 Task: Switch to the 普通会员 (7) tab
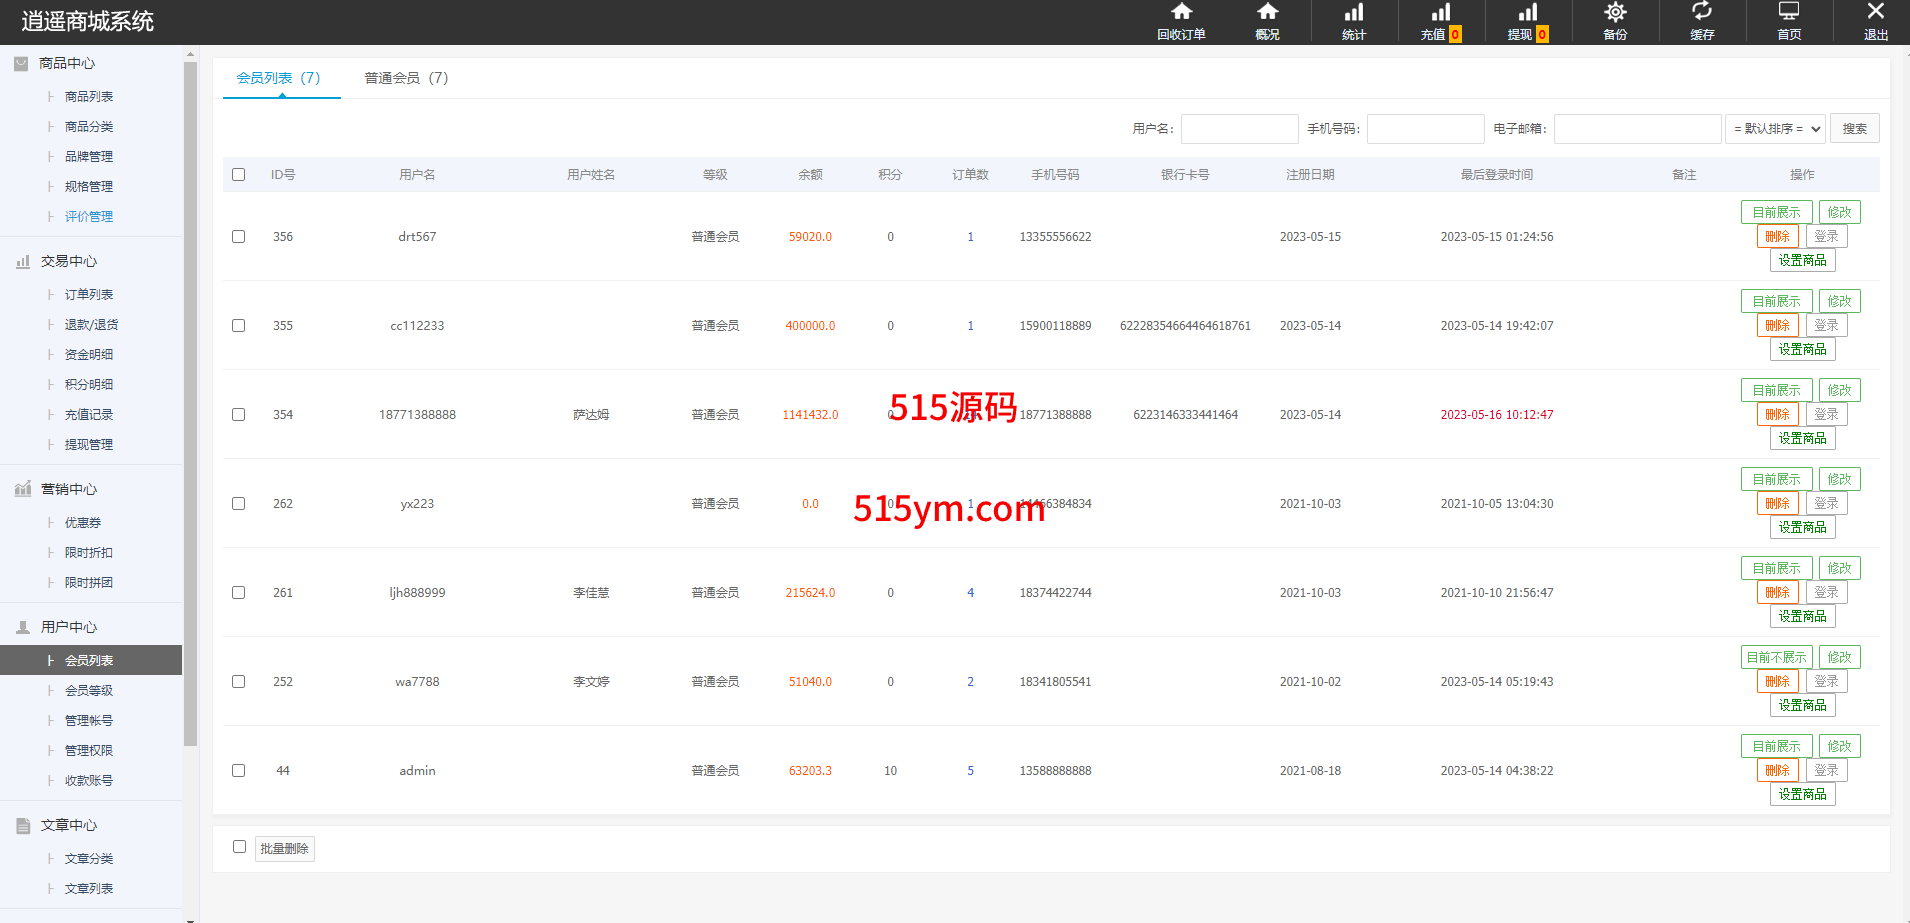(x=406, y=78)
